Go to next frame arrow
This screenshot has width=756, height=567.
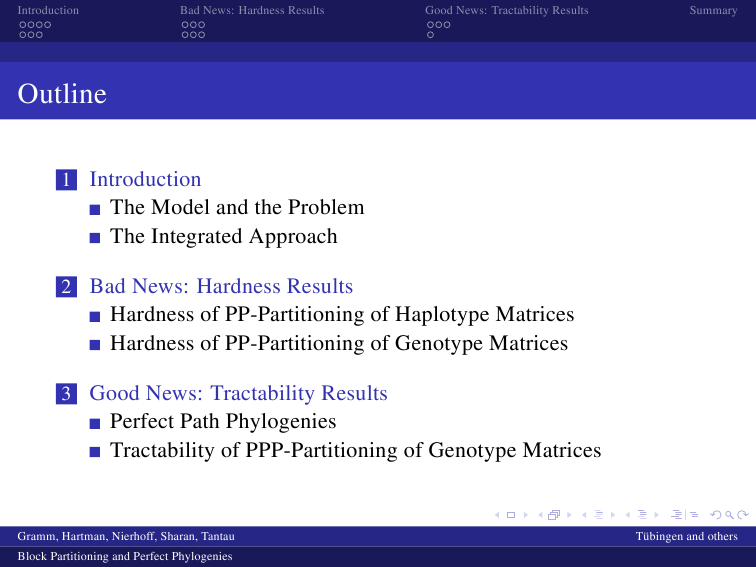pyautogui.click(x=569, y=515)
